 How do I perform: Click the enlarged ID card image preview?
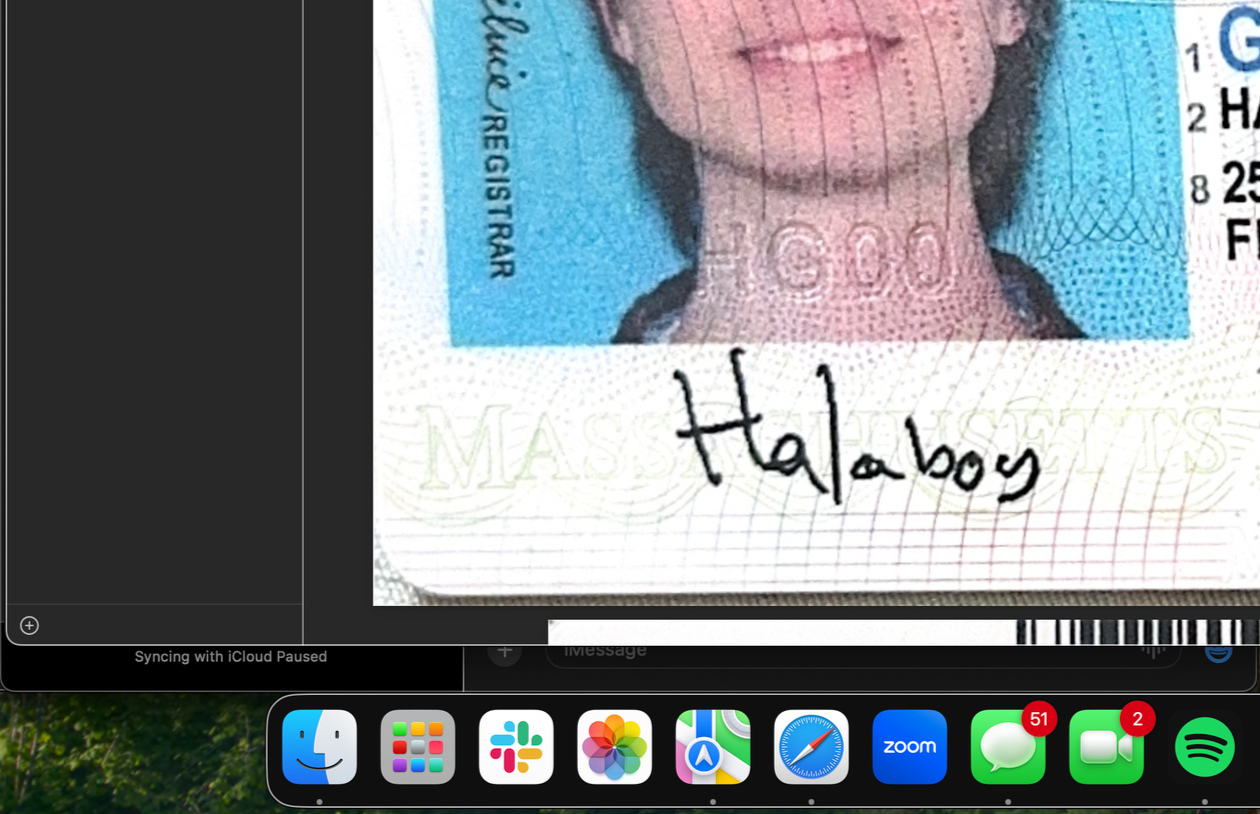pyautogui.click(x=816, y=302)
